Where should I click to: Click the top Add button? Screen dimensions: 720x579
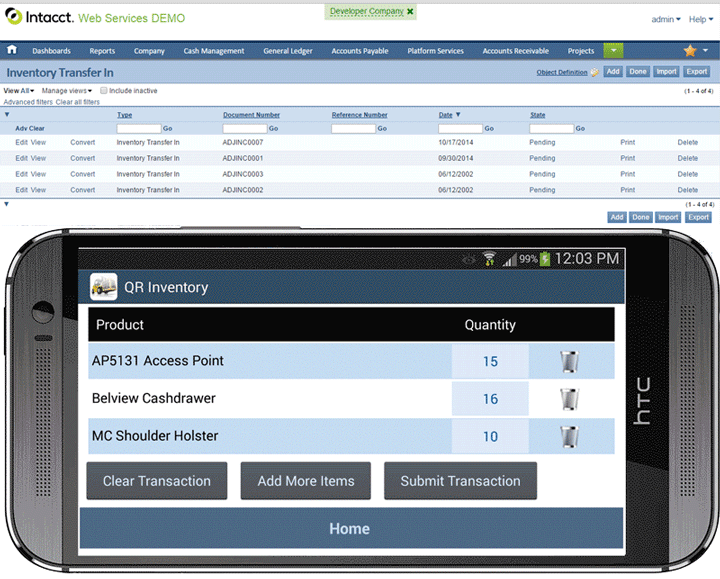coord(613,72)
